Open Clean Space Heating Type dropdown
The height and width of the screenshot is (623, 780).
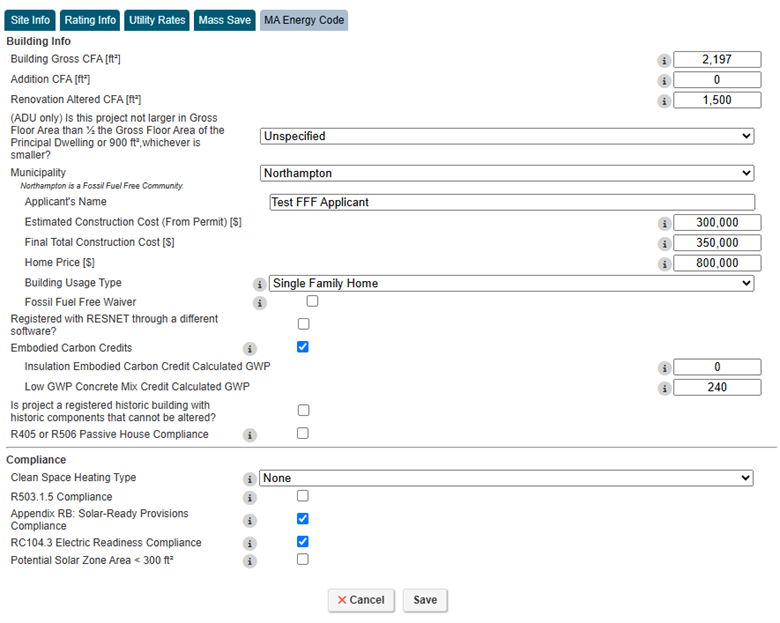506,478
